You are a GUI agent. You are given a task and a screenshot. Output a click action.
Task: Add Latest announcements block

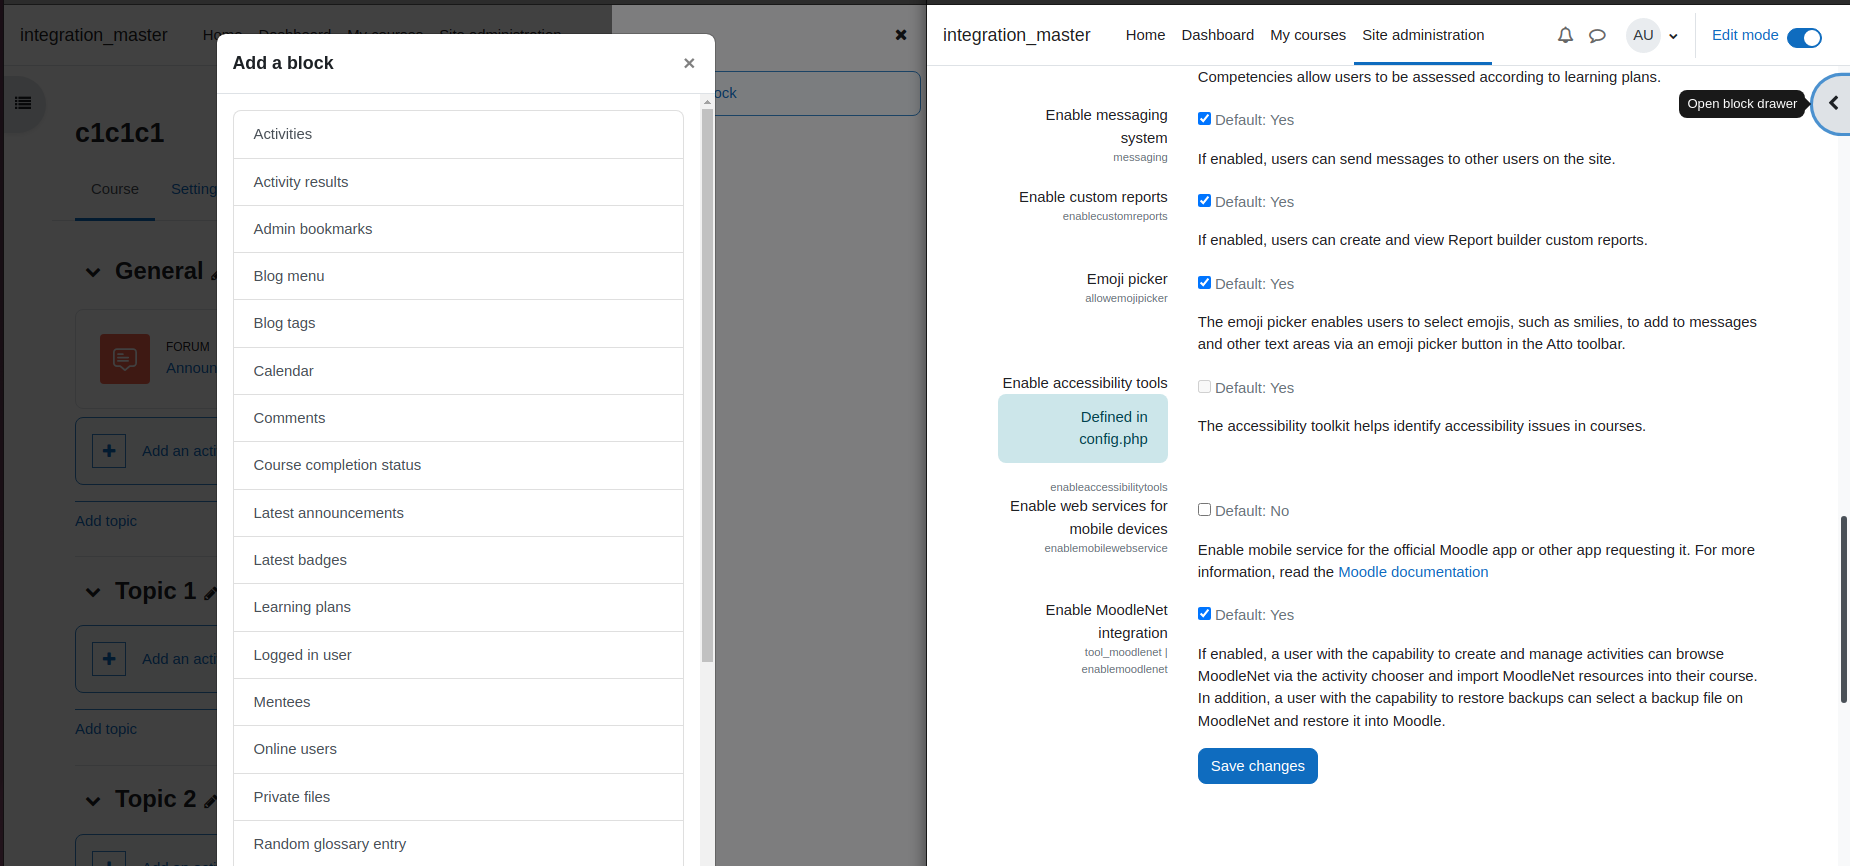(458, 513)
